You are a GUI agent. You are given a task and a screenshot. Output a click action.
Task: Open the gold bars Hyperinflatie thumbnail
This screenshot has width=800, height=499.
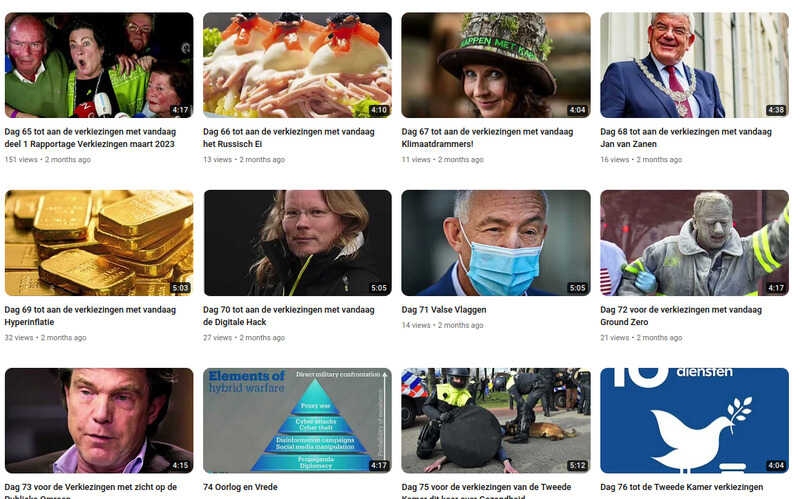tap(99, 243)
